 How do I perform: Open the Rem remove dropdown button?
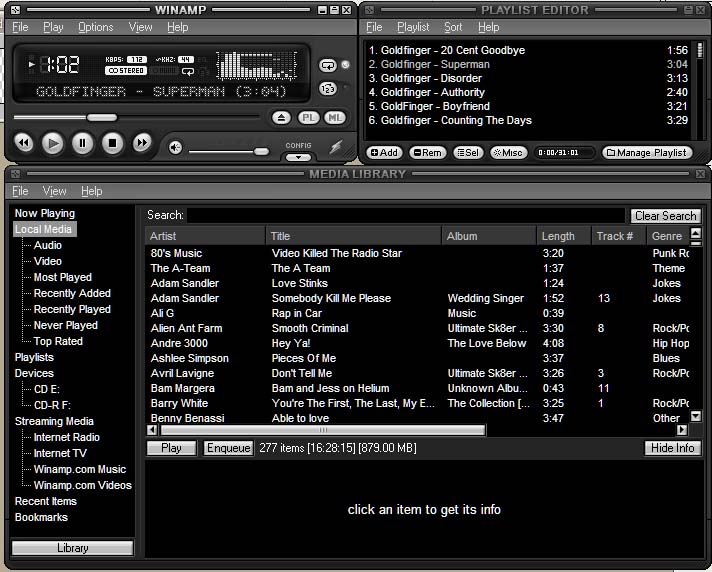(x=428, y=153)
